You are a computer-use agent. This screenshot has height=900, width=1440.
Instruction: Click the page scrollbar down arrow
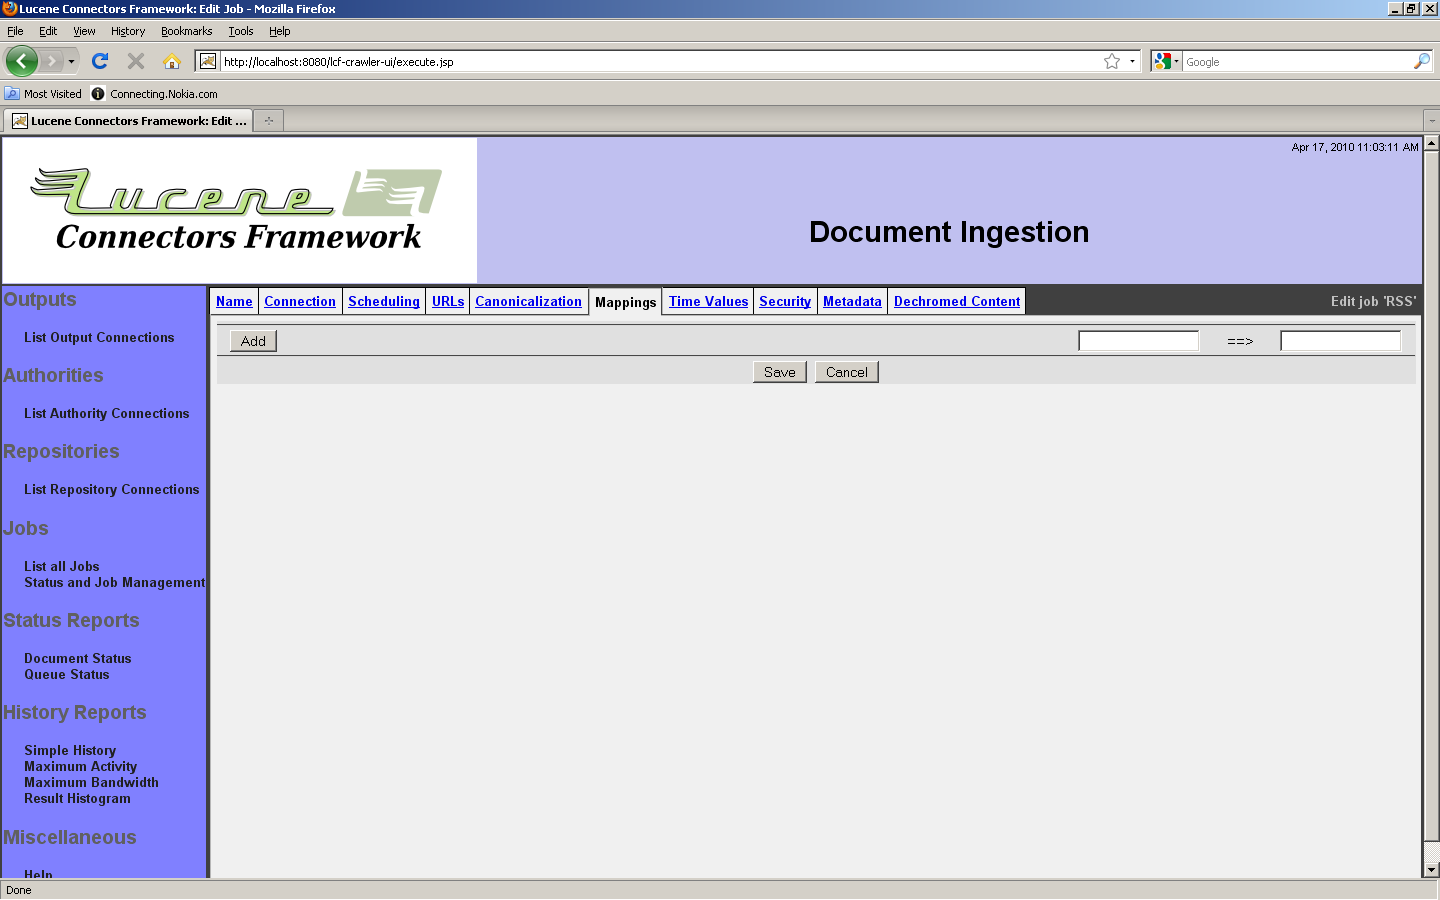[x=1431, y=870]
